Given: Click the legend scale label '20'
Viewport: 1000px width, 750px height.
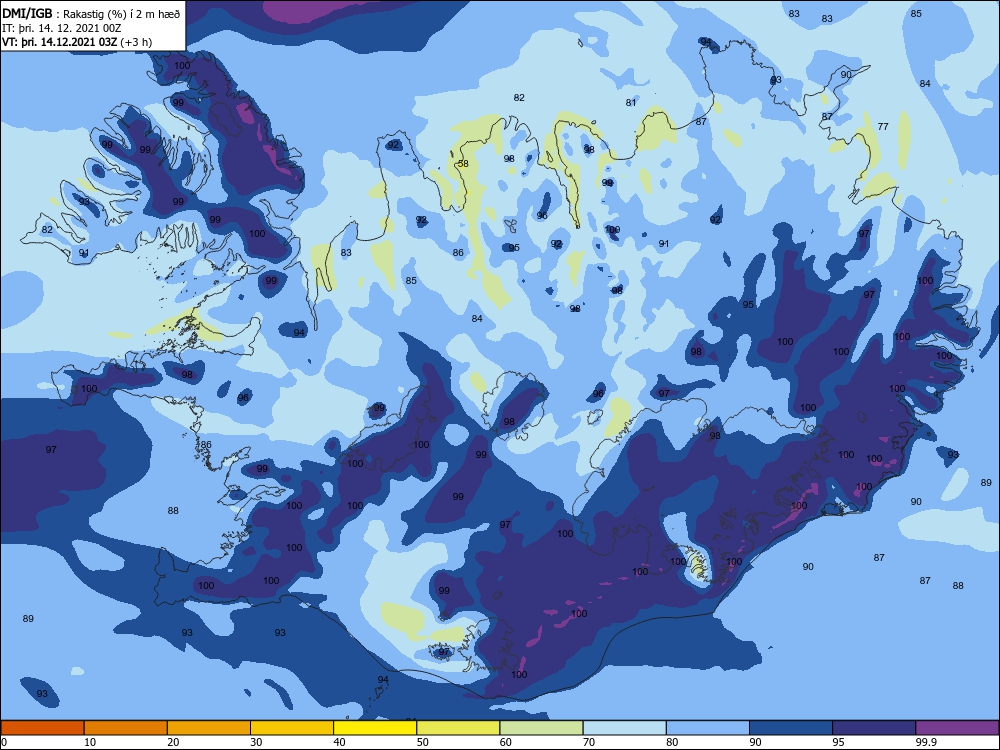Looking at the screenshot, I should click(x=173, y=742).
